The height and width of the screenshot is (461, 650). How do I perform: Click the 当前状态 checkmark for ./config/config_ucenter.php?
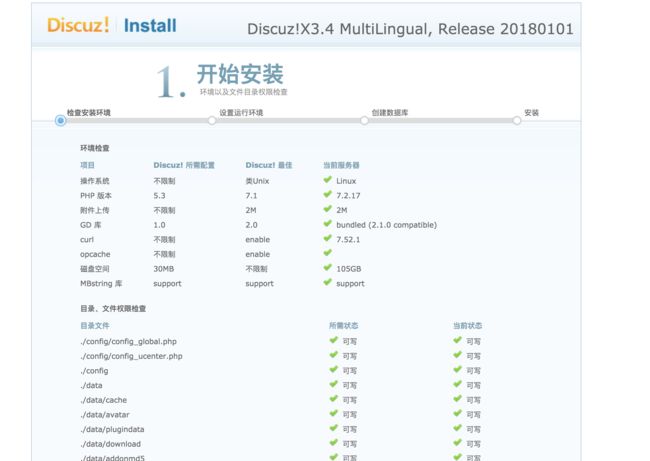click(458, 355)
